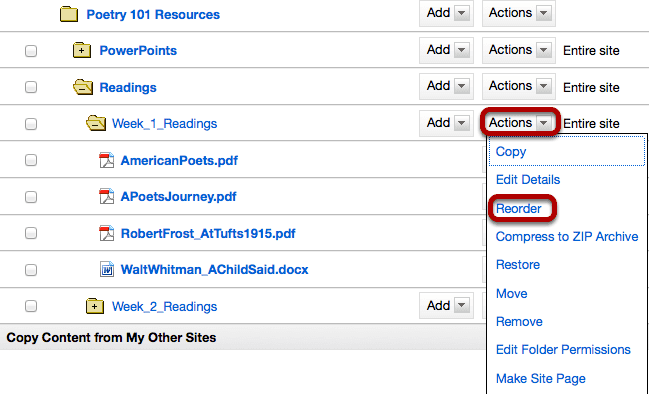Open the Add dropdown for PowerPoints
Viewport: 649px width, 394px height.
tap(446, 50)
